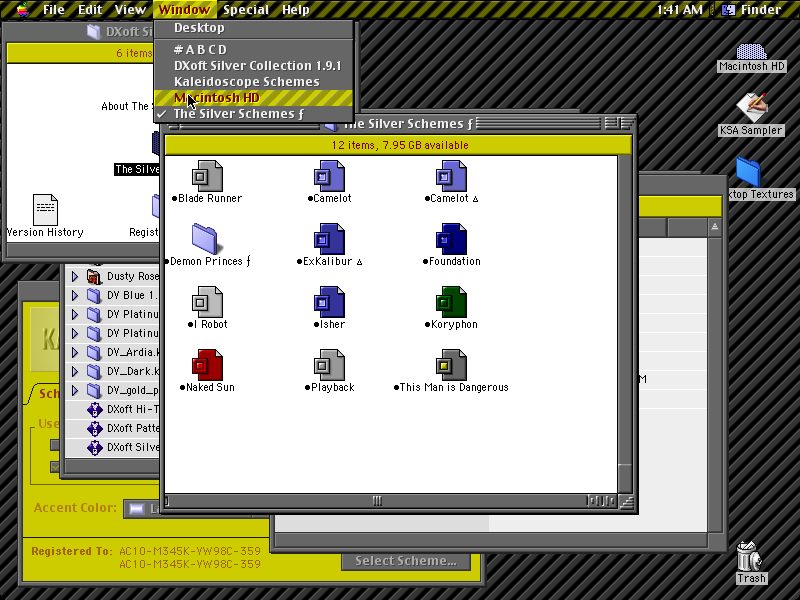
Task: Expand the Dusty Rose list row
Action: point(74,277)
